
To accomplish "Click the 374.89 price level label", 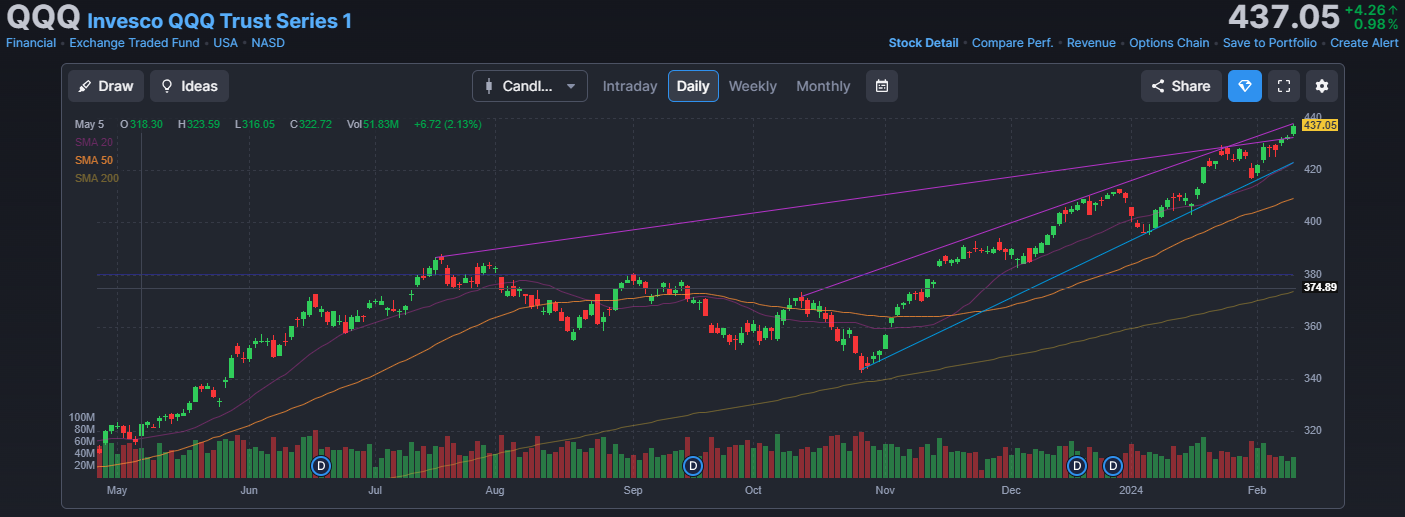I will click(1320, 287).
